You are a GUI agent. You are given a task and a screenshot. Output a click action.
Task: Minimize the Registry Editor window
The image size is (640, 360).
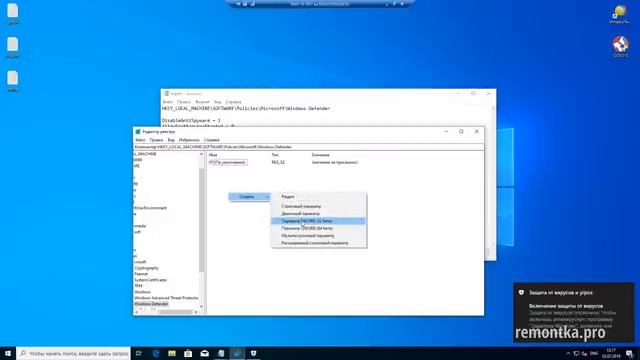pyautogui.click(x=446, y=131)
